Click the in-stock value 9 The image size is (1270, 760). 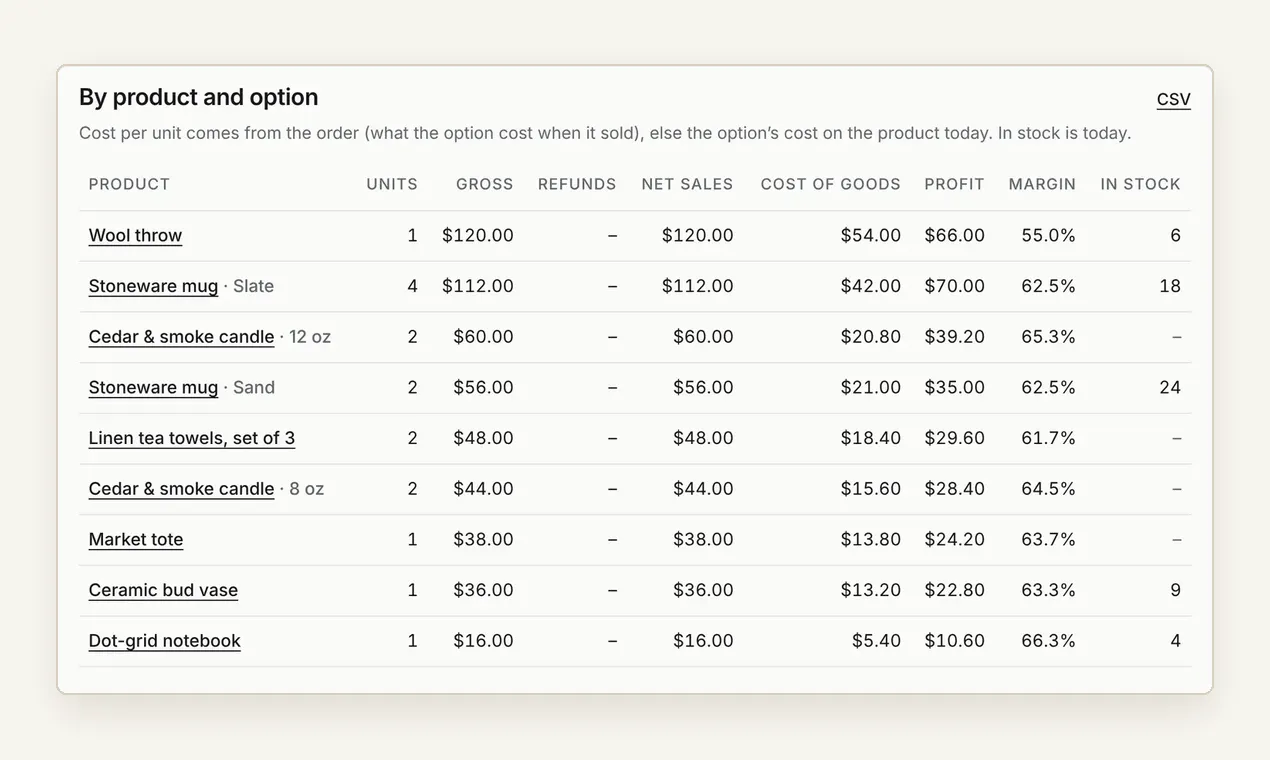(x=1176, y=590)
